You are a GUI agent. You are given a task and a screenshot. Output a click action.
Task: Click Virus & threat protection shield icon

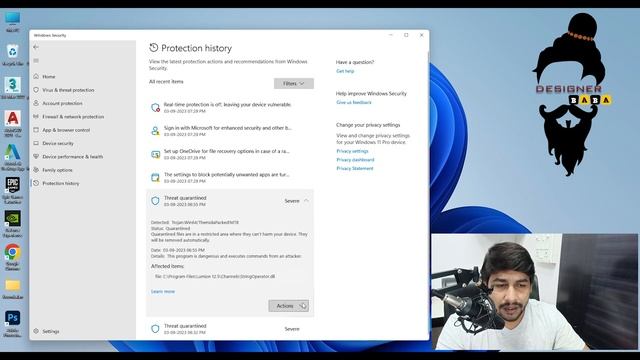click(x=36, y=90)
